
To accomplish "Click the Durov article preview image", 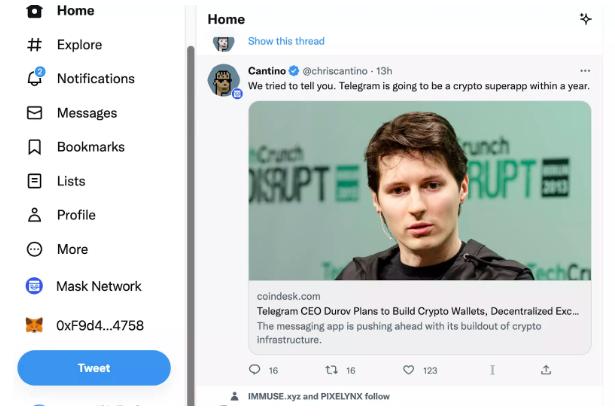I will 420,190.
